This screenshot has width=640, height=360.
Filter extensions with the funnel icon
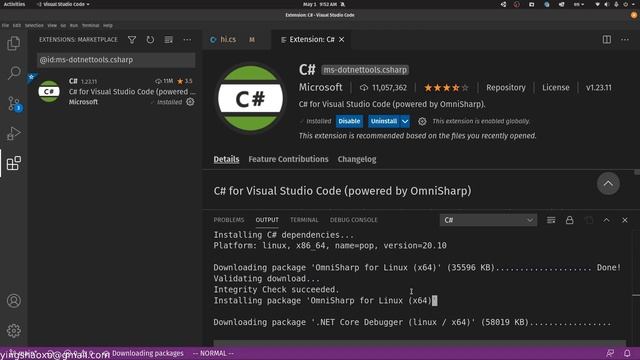(132, 40)
